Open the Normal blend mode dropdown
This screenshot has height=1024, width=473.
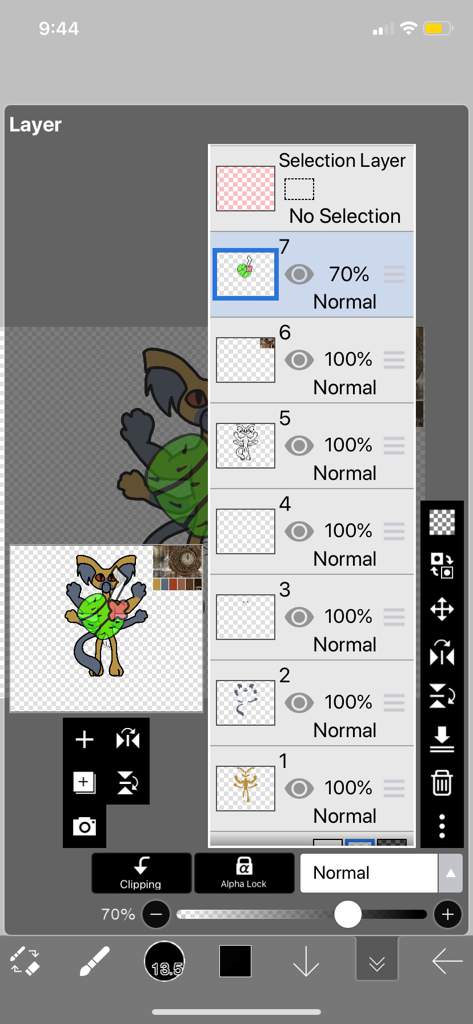coord(368,873)
